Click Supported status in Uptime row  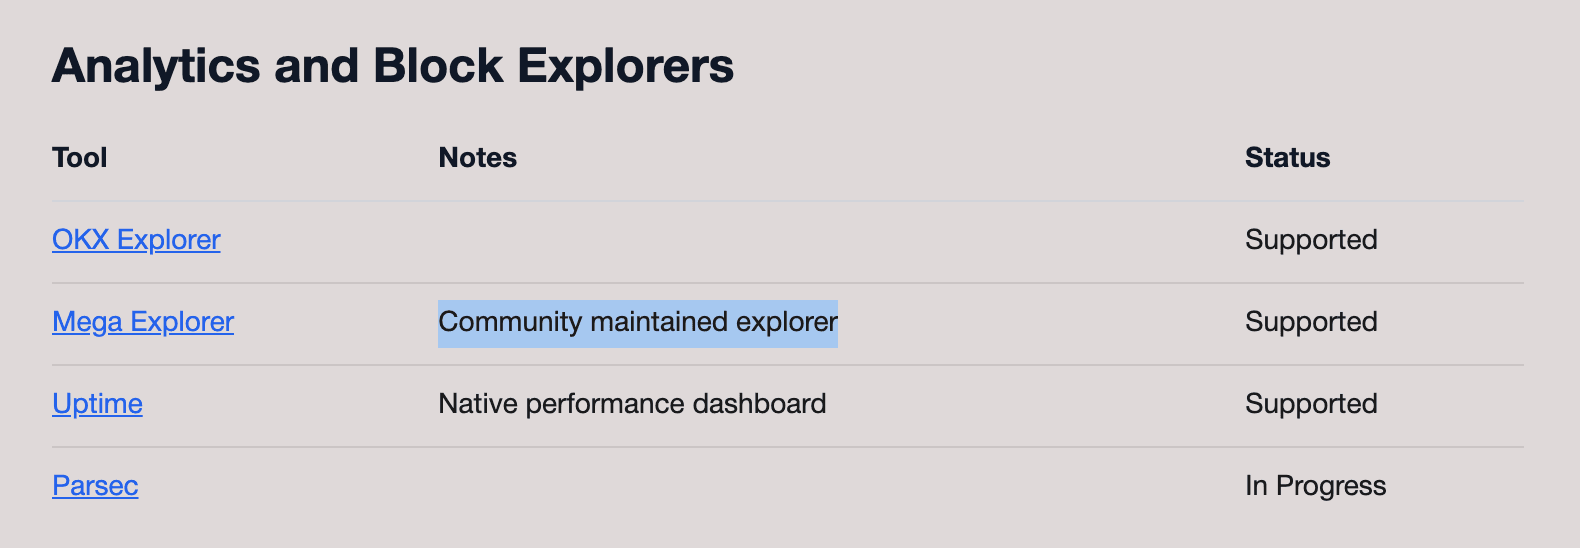tap(1311, 404)
